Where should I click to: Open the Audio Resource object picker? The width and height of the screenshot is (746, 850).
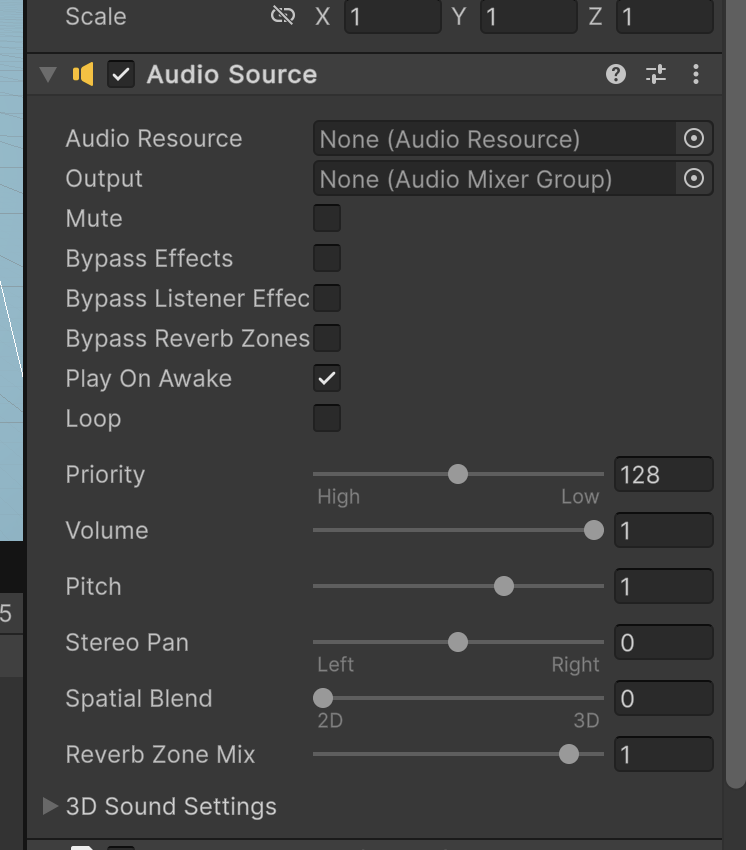(x=694, y=138)
